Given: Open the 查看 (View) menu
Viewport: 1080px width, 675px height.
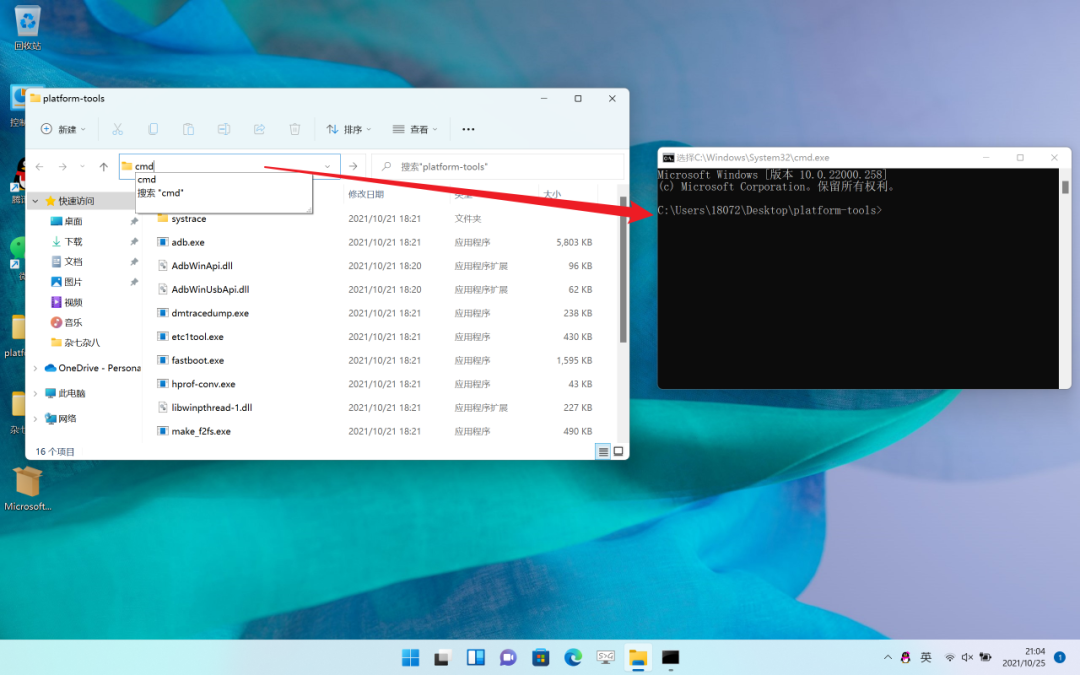Looking at the screenshot, I should (415, 129).
